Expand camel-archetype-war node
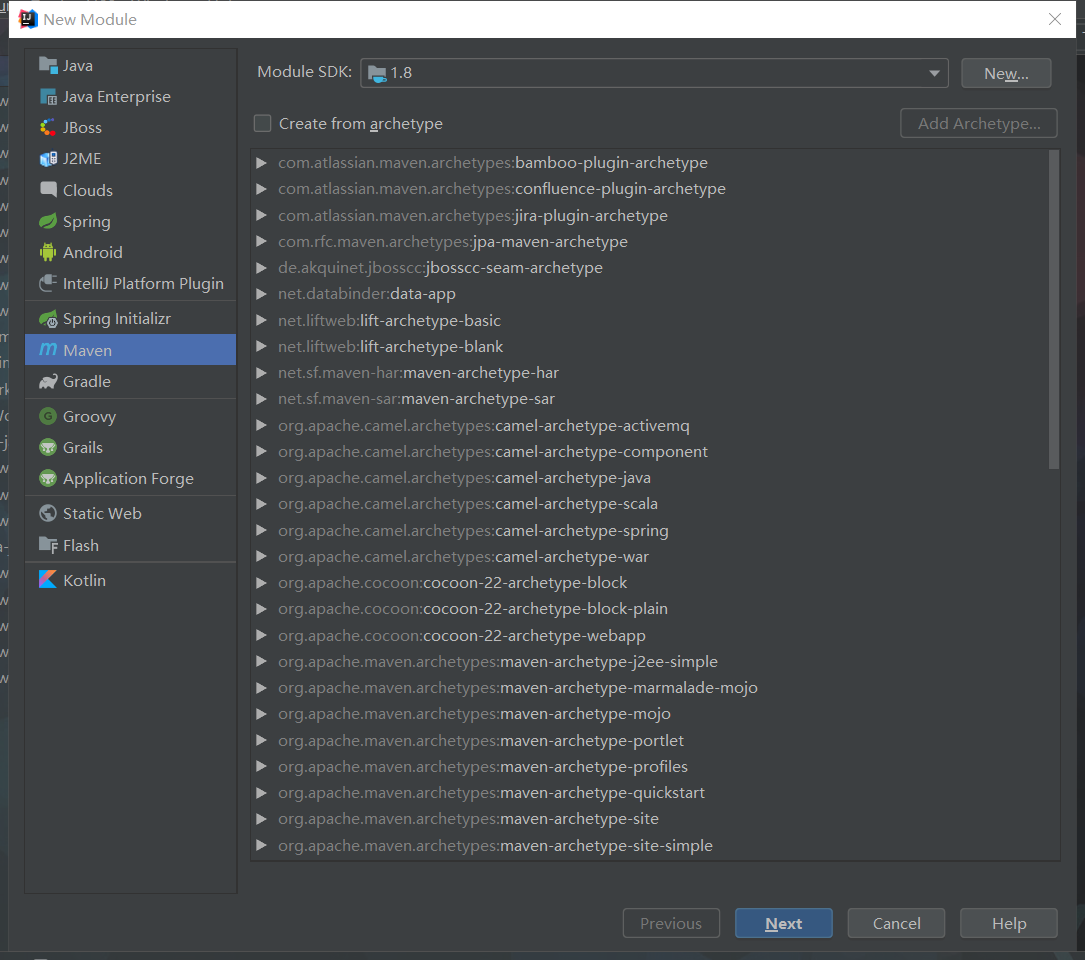The image size is (1085, 960). click(262, 557)
